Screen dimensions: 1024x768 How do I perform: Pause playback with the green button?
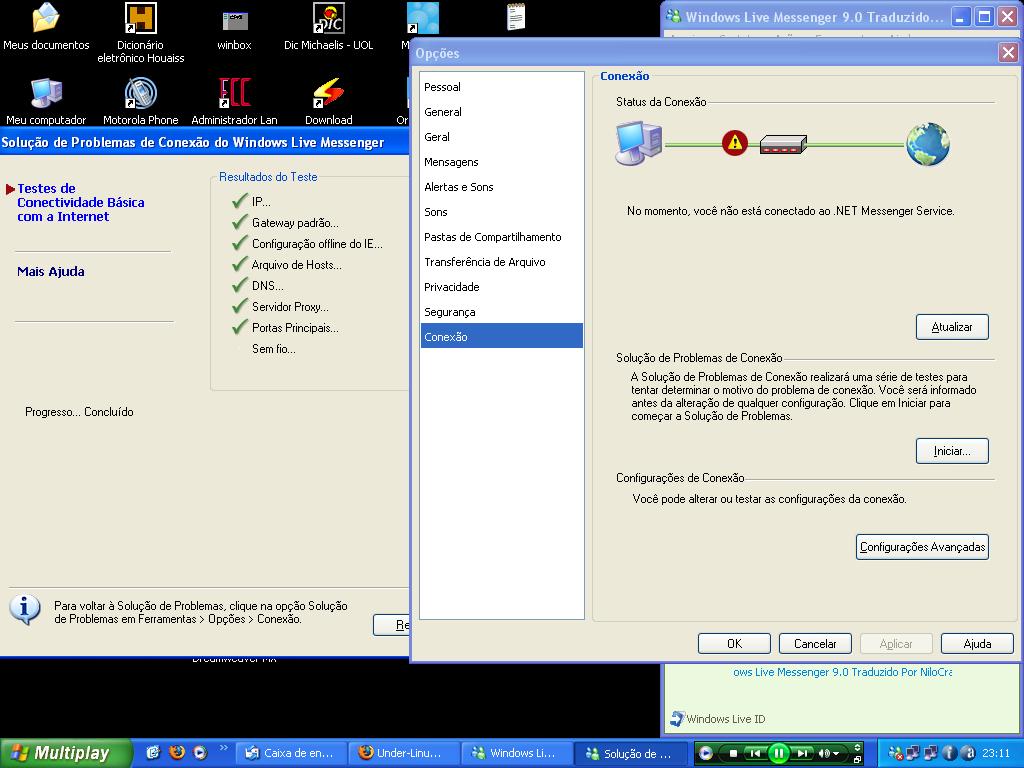778,754
